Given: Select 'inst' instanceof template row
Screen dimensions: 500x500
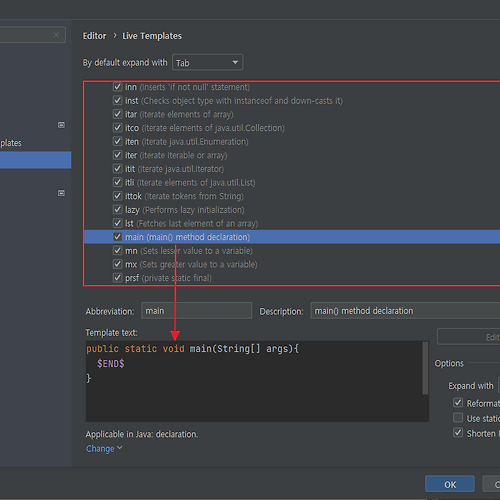Looking at the screenshot, I should pyautogui.click(x=234, y=101).
